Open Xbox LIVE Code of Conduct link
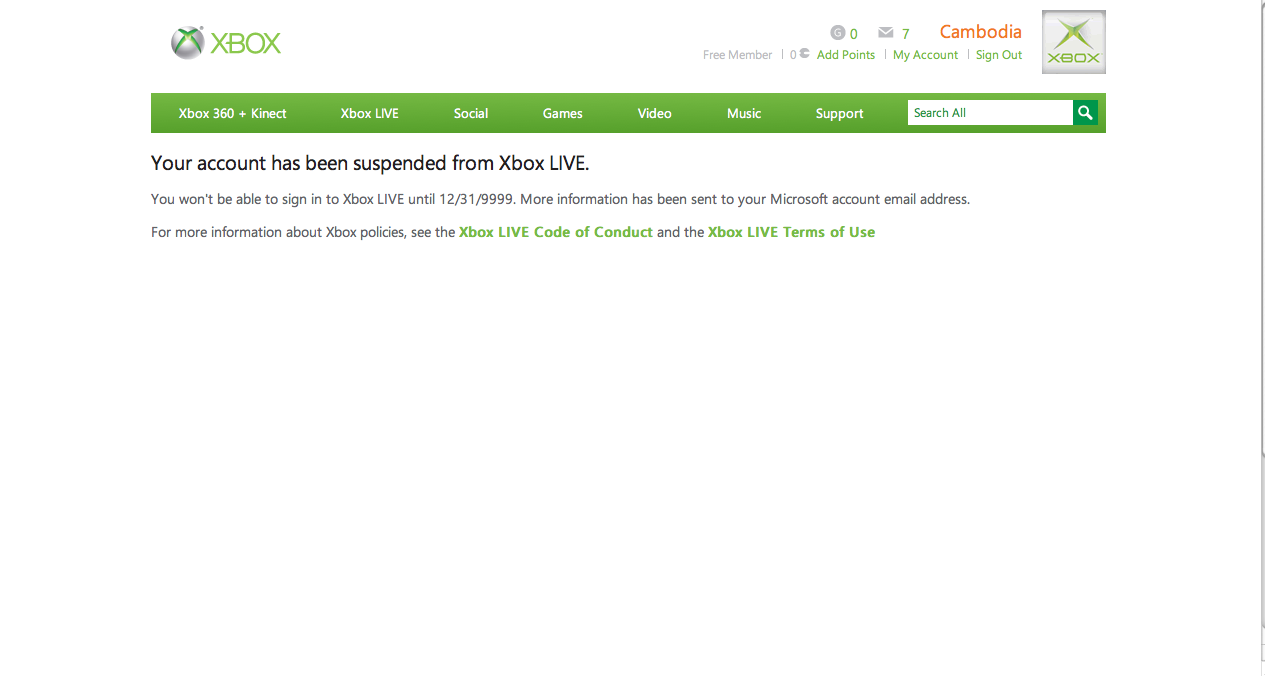 (x=555, y=232)
